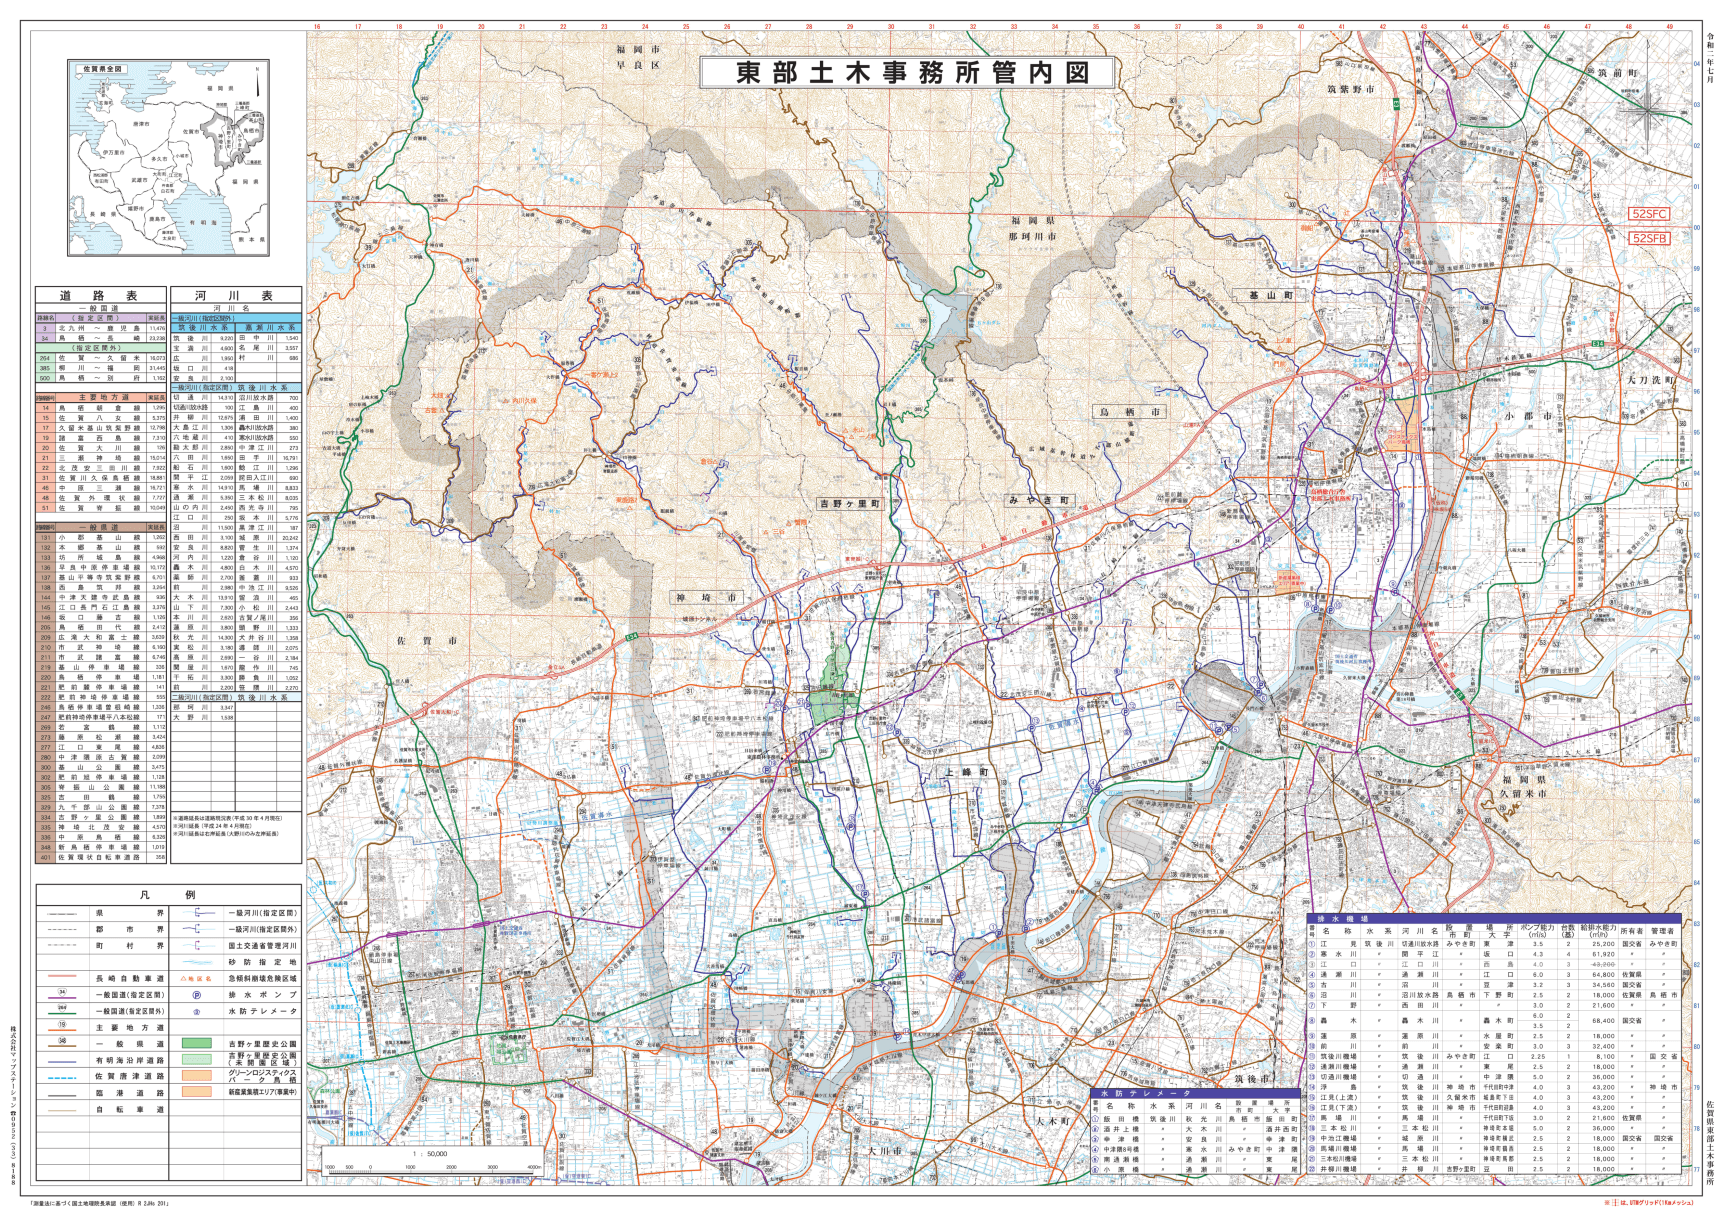Select the 北九州～鹿児島 road table row

pyautogui.click(x=101, y=328)
